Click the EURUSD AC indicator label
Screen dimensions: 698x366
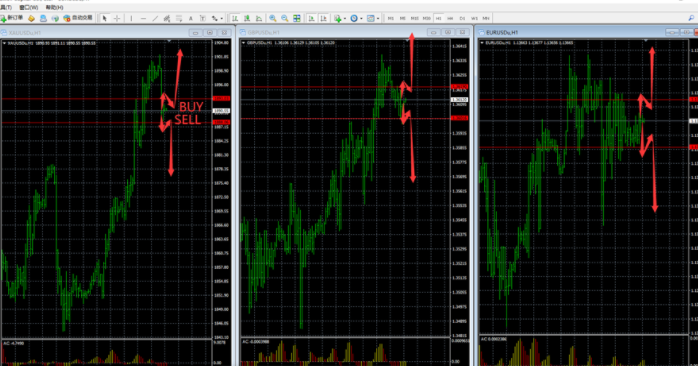(494, 339)
